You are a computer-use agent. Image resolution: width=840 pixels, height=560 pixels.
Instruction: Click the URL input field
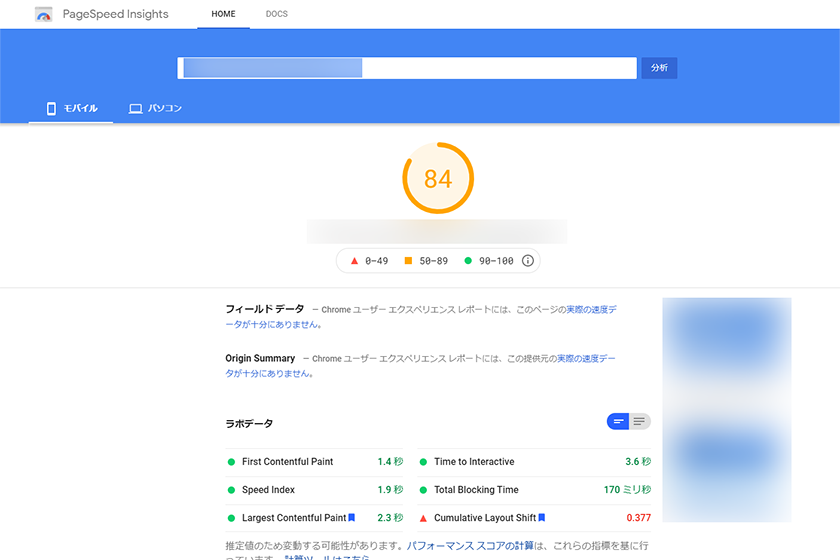[x=407, y=68]
